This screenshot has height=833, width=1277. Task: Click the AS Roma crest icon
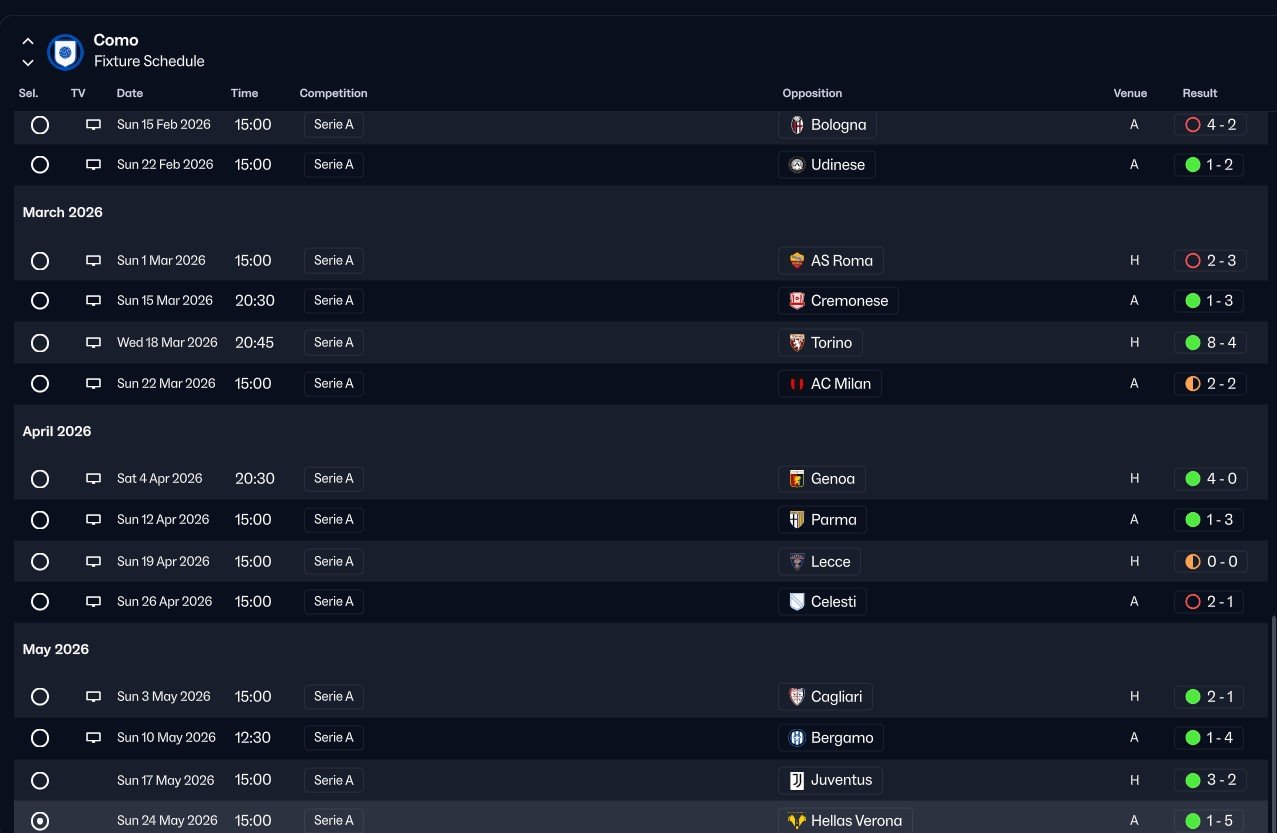point(797,261)
